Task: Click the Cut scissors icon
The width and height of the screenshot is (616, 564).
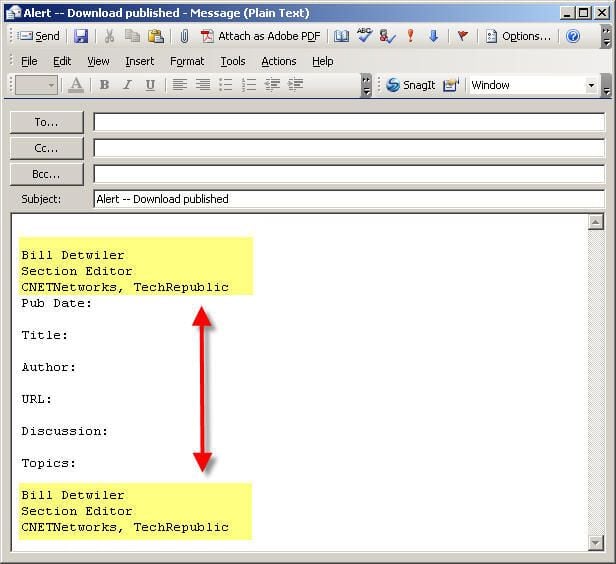Action: coord(109,36)
